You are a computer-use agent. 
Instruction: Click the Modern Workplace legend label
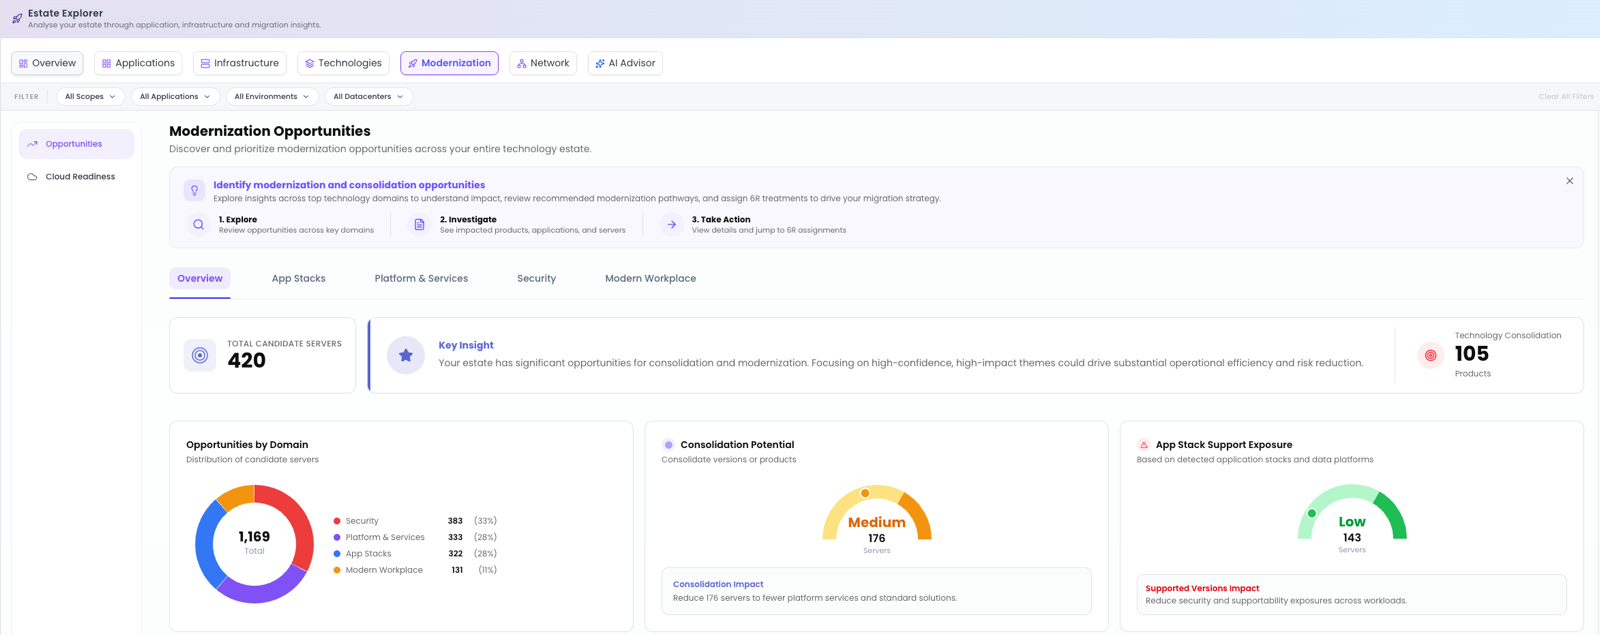[x=384, y=570]
